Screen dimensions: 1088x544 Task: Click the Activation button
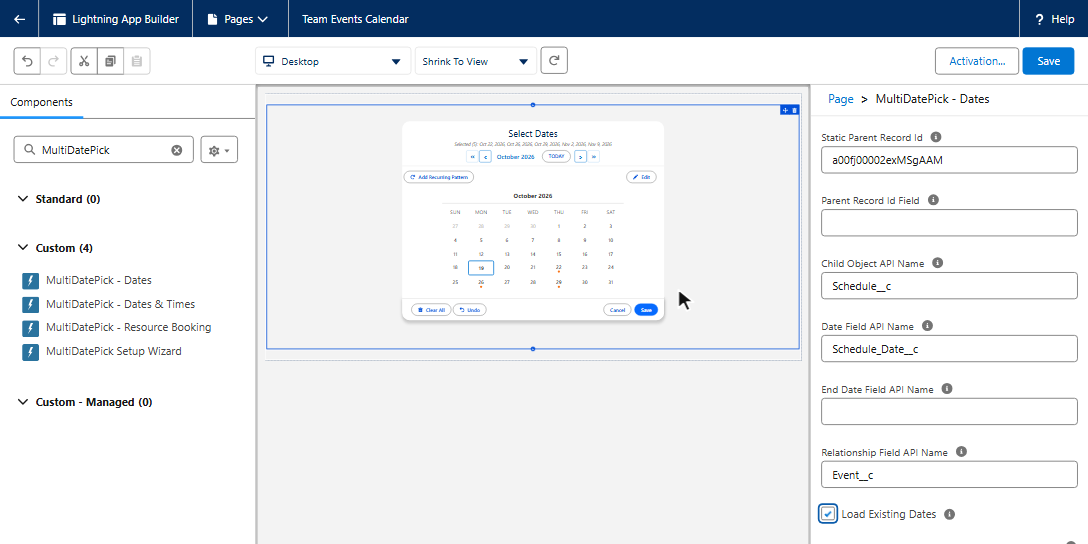click(x=977, y=61)
